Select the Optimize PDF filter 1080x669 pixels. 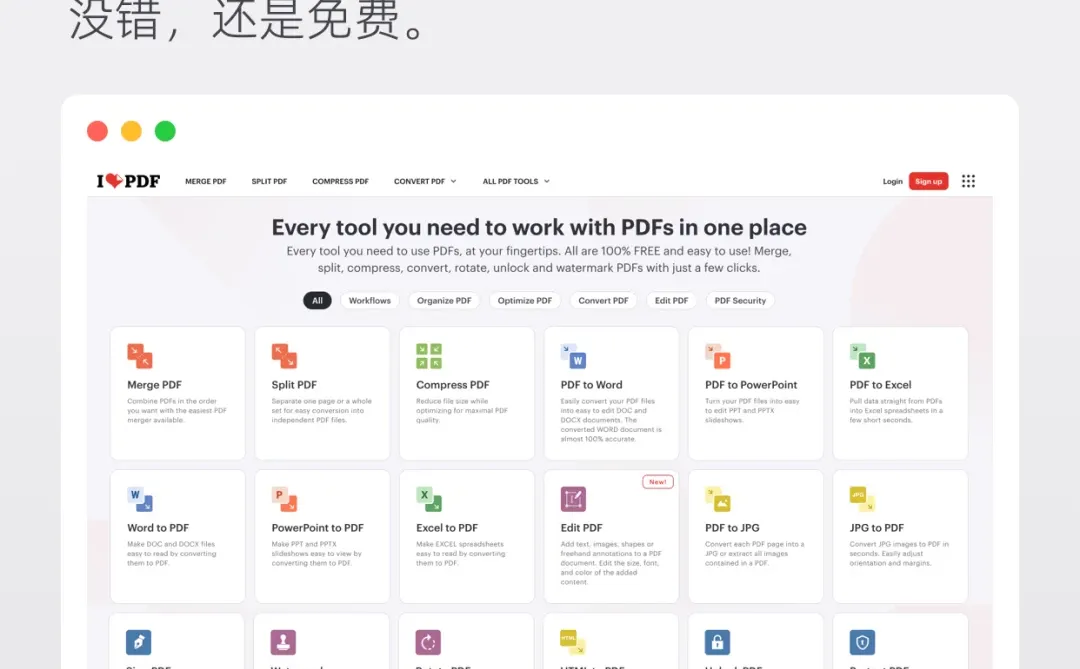pos(525,300)
